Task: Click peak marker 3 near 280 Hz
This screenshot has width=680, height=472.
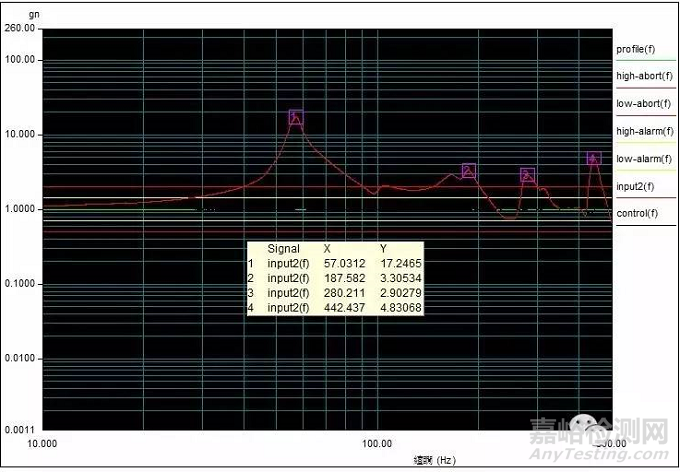Action: point(528,175)
